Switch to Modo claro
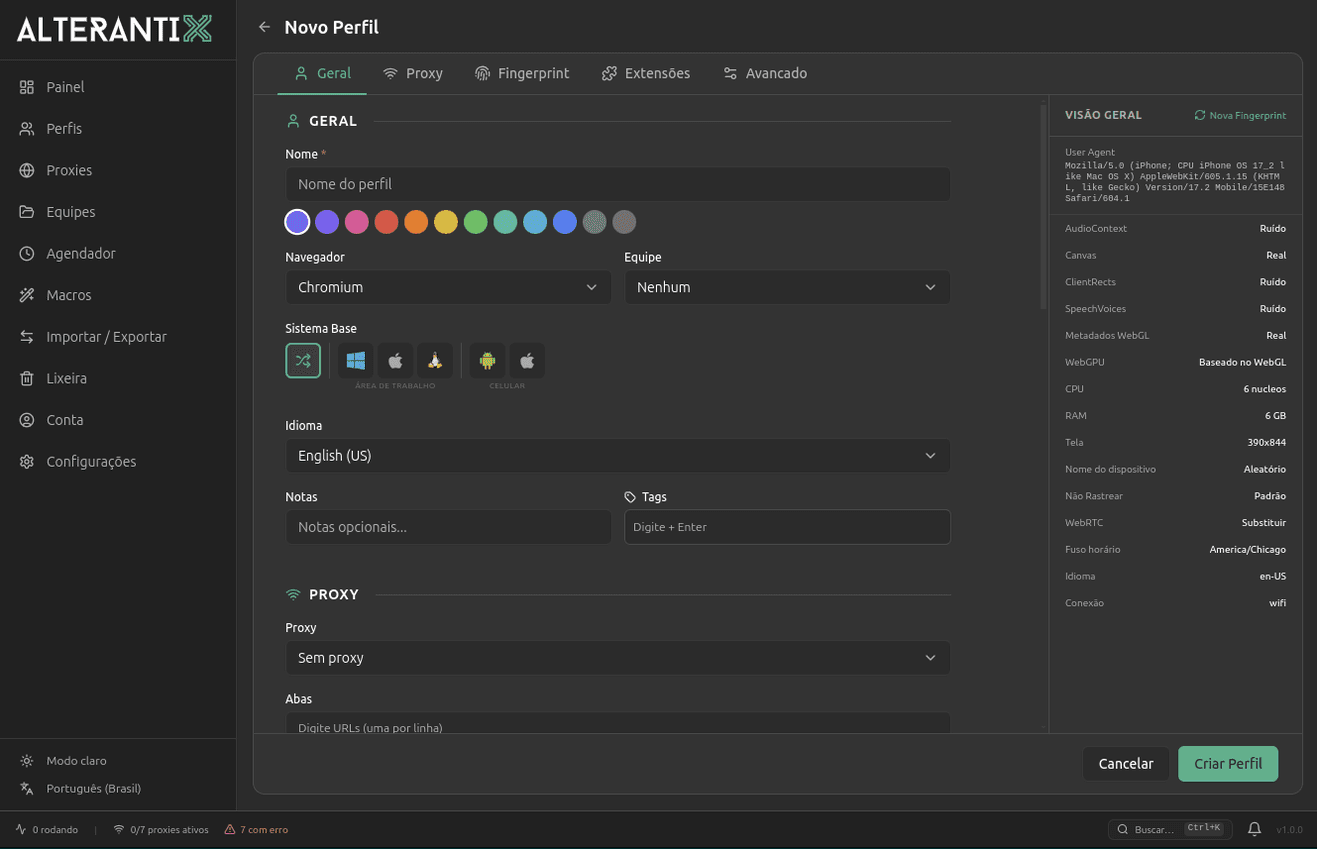This screenshot has height=849, width=1317. coord(76,761)
